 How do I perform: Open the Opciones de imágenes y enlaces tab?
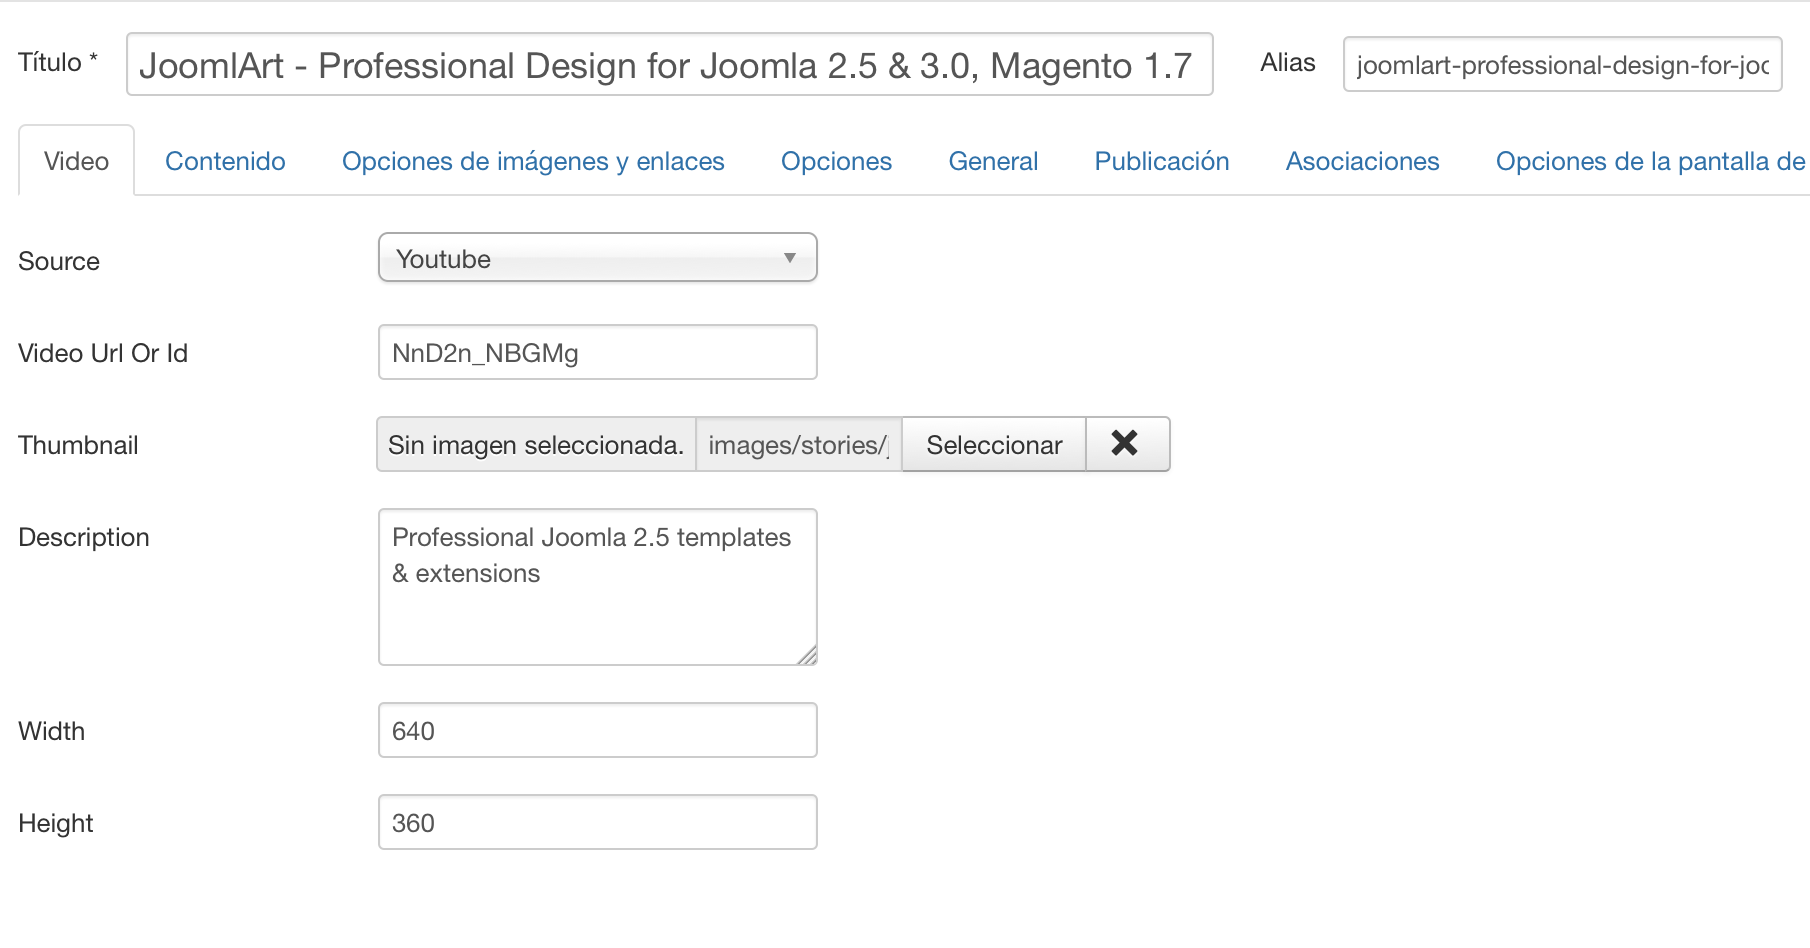click(533, 161)
